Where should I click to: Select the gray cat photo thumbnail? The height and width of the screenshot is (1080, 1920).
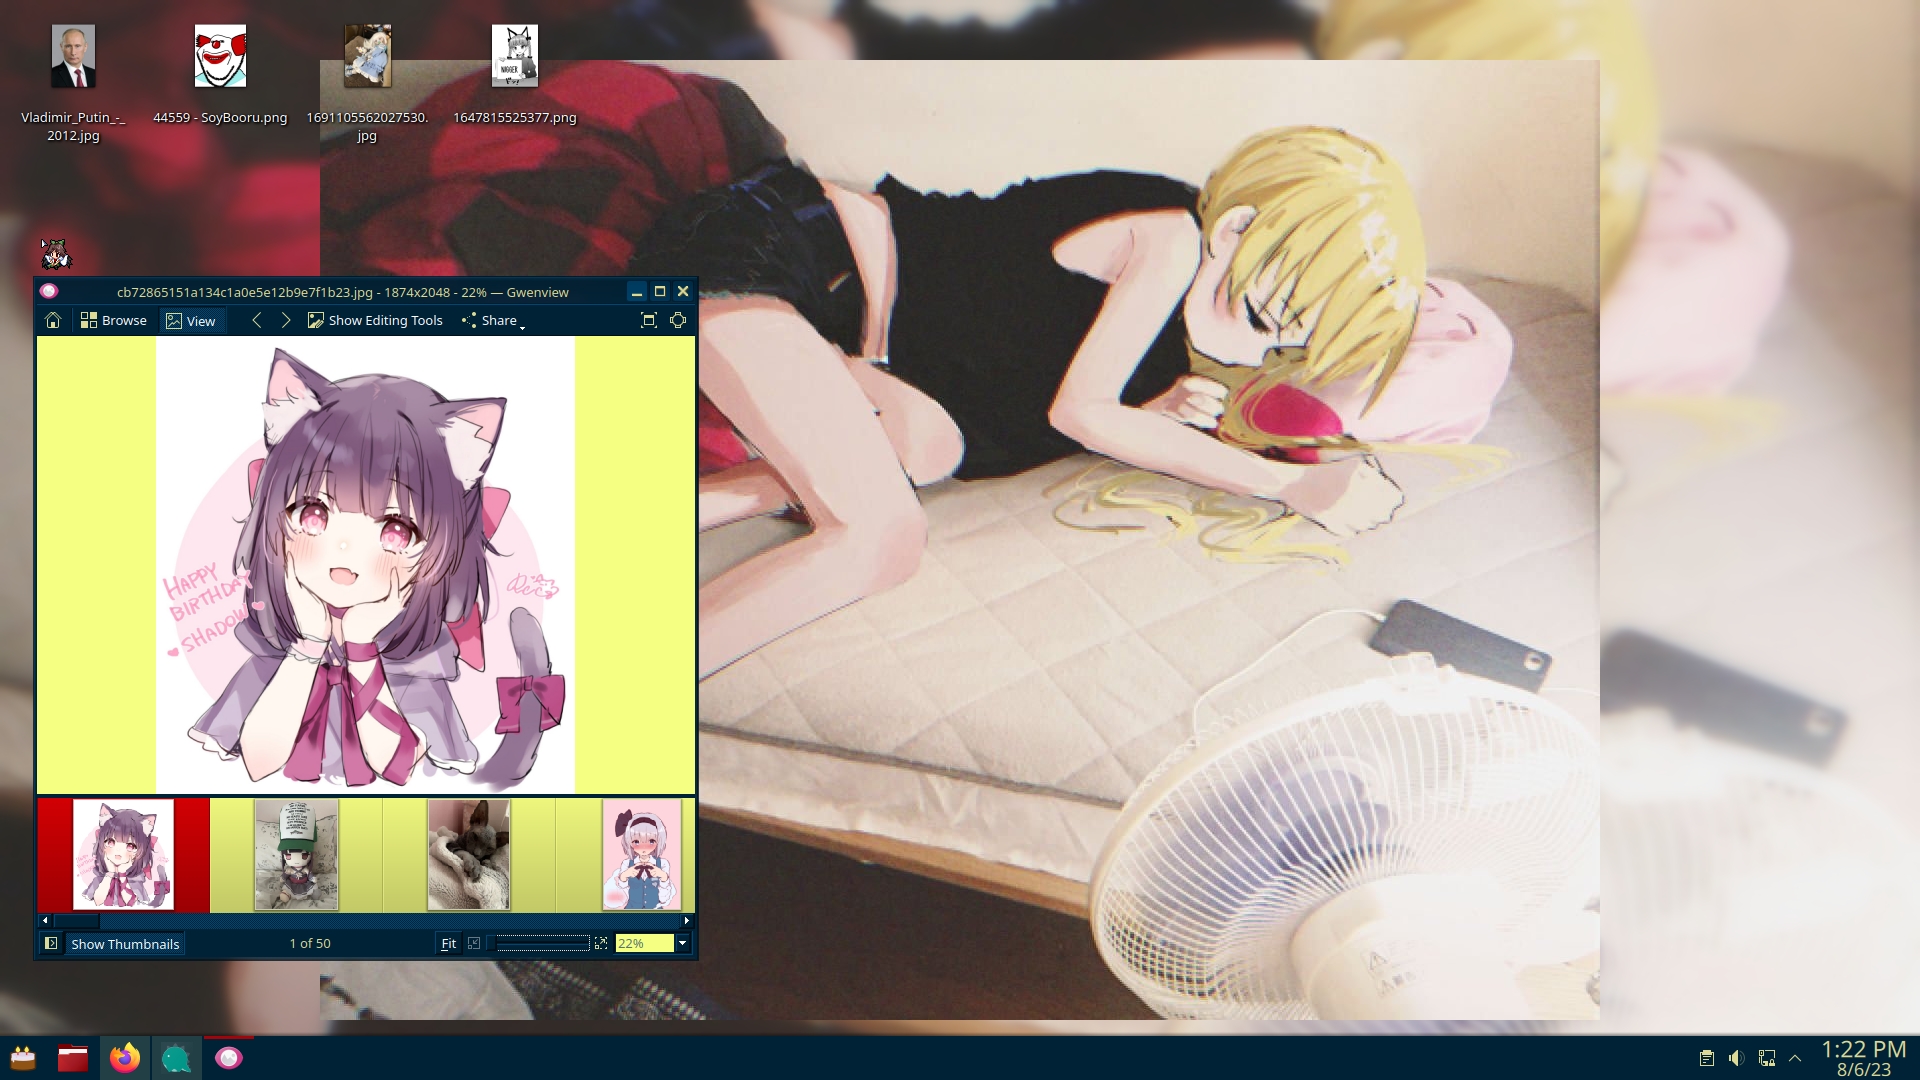tap(469, 854)
